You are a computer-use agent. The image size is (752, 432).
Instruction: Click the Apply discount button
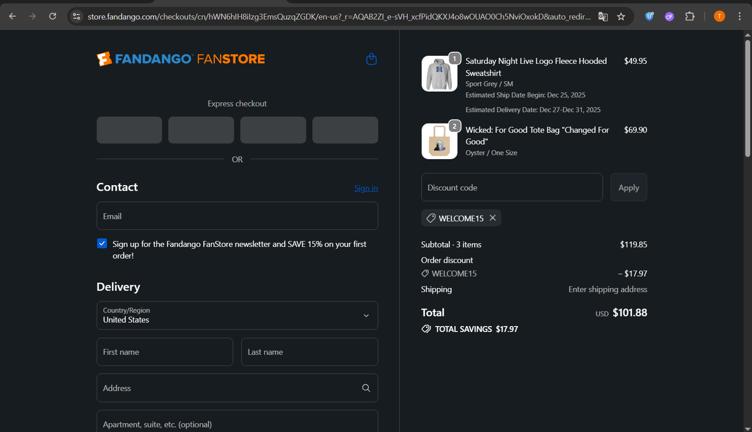[x=628, y=187]
